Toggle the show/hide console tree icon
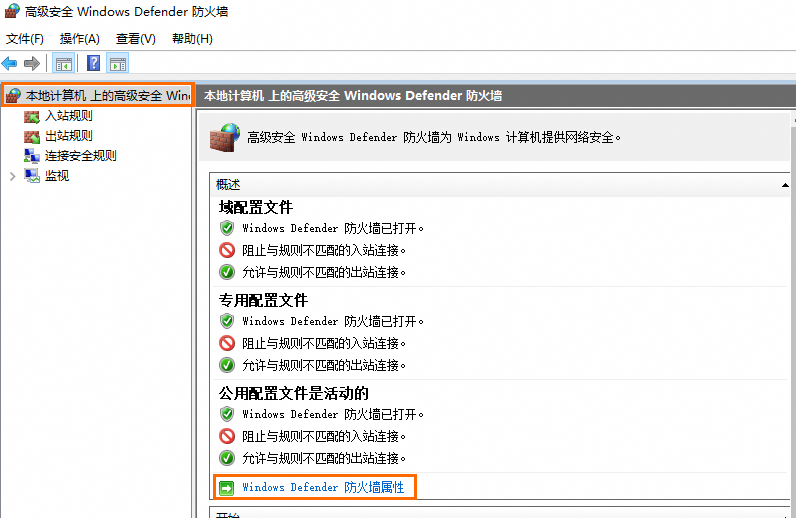Viewport: 796px width, 518px height. pos(64,64)
